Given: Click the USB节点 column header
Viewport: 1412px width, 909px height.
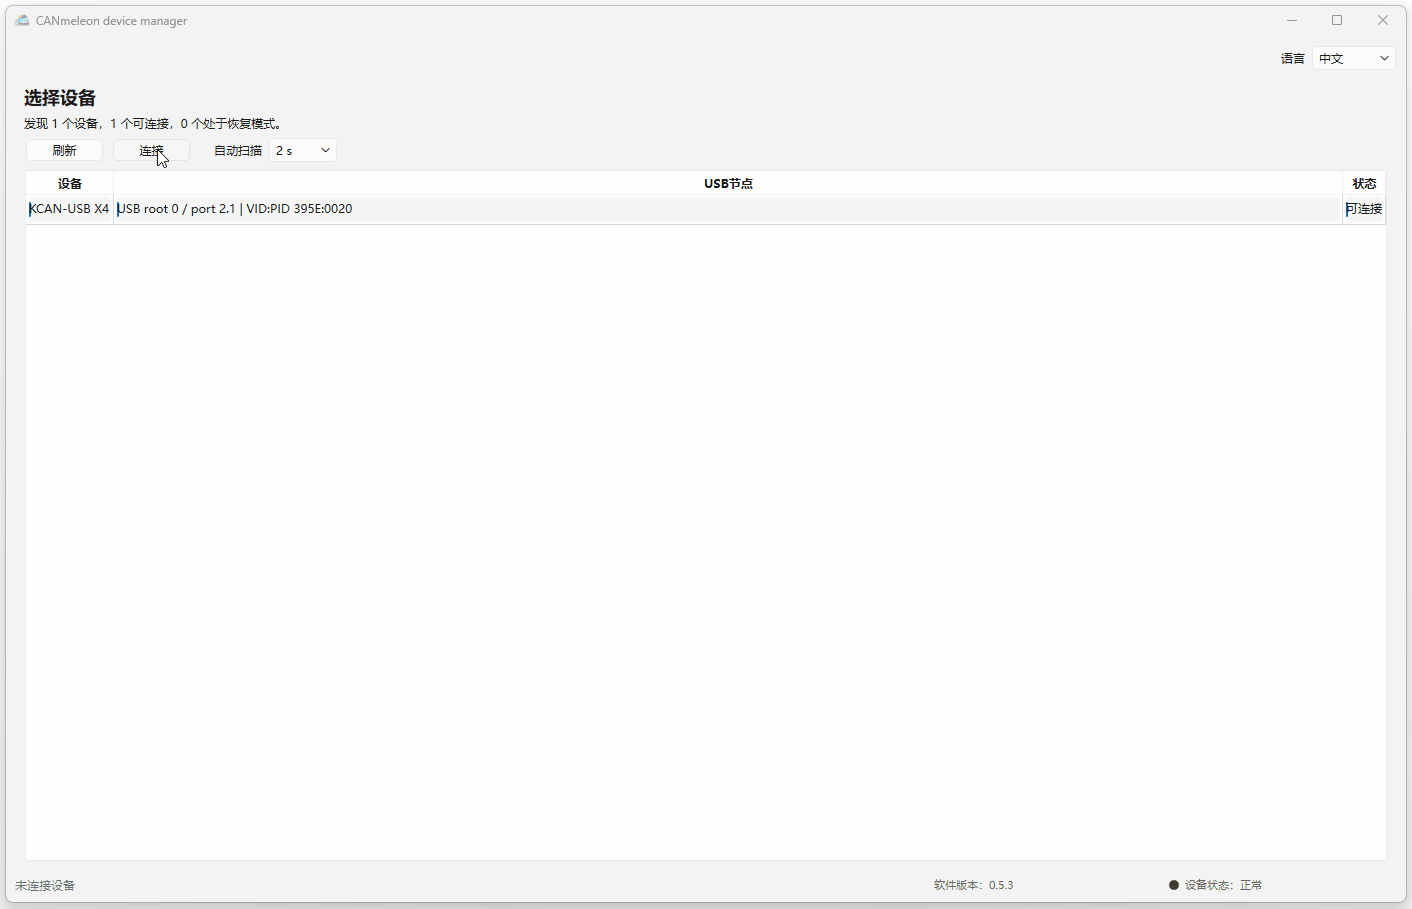Looking at the screenshot, I should [x=728, y=183].
